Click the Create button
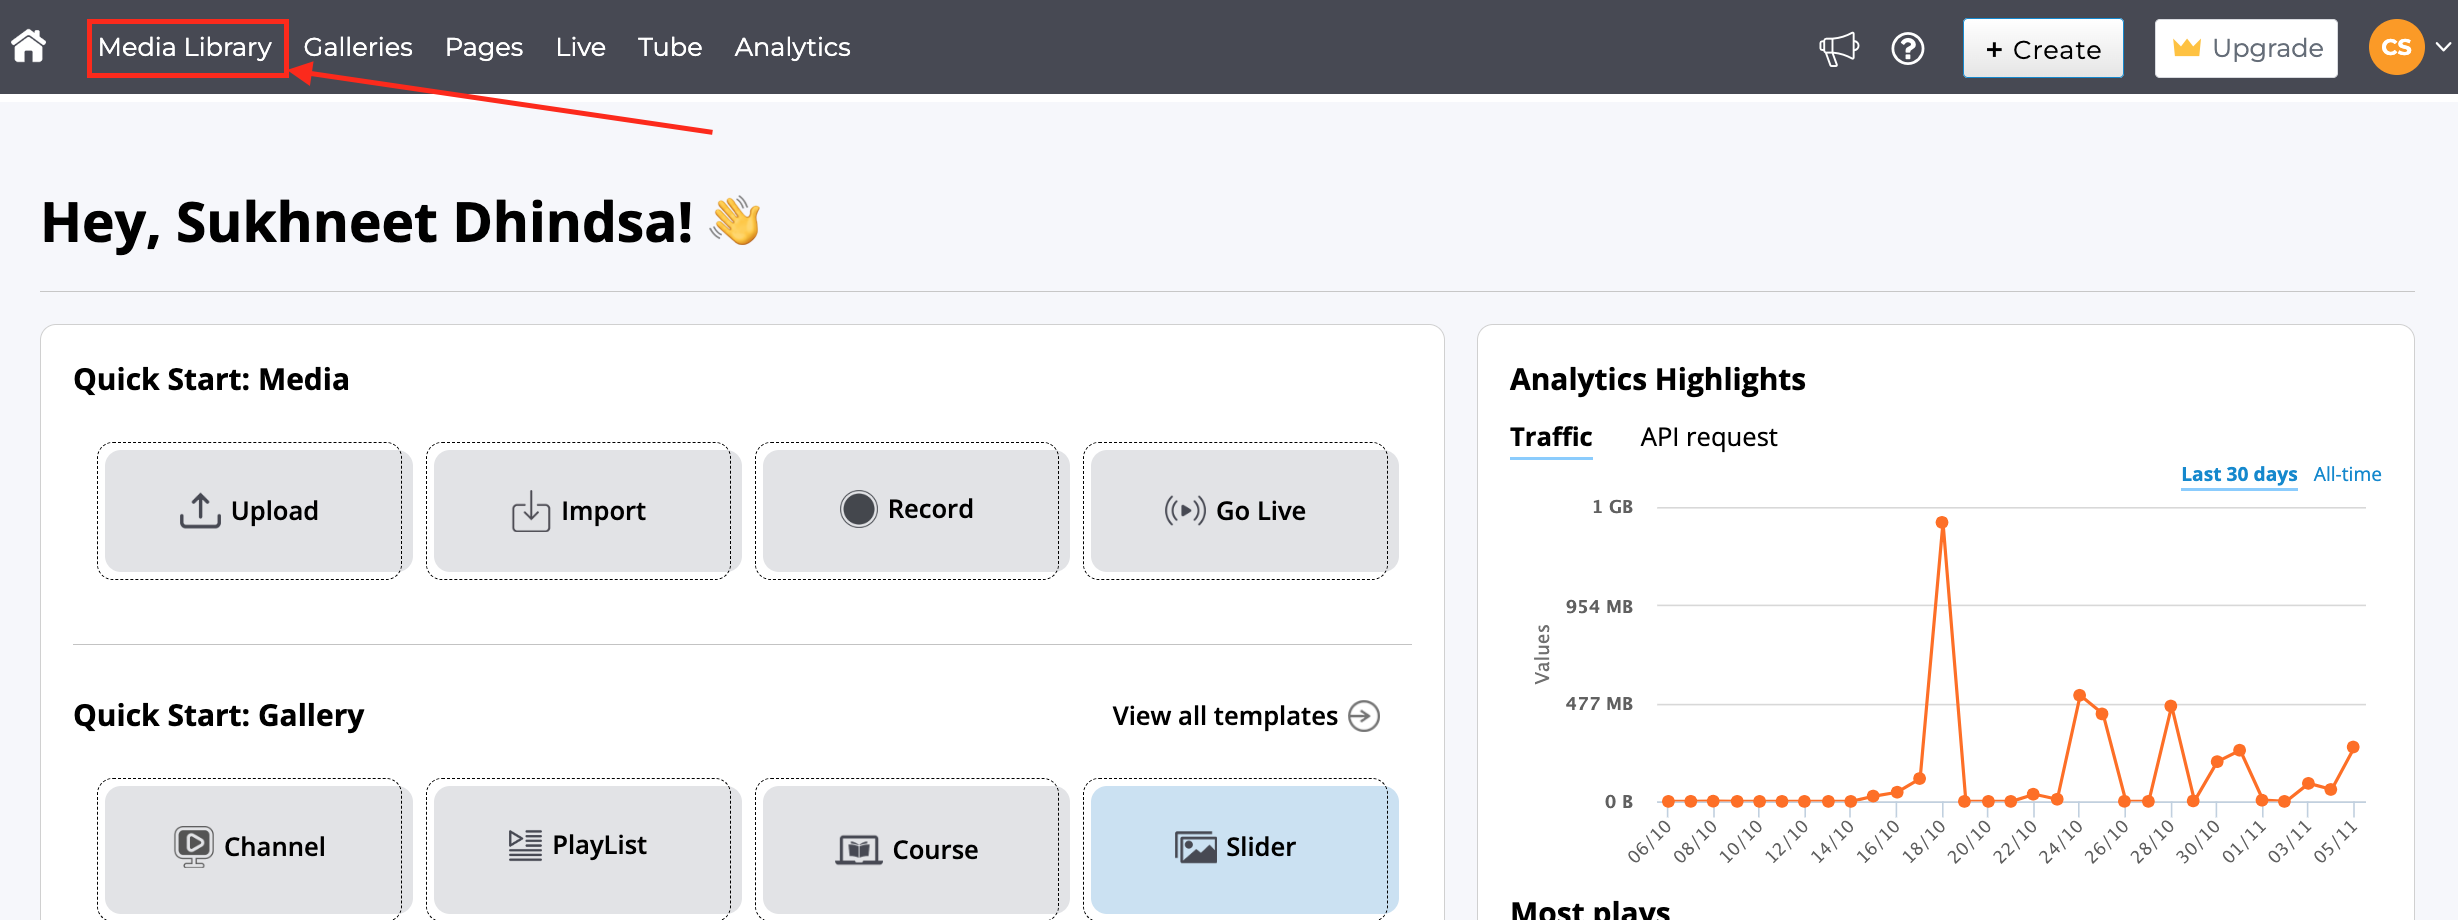Image resolution: width=2458 pixels, height=920 pixels. tap(2042, 48)
